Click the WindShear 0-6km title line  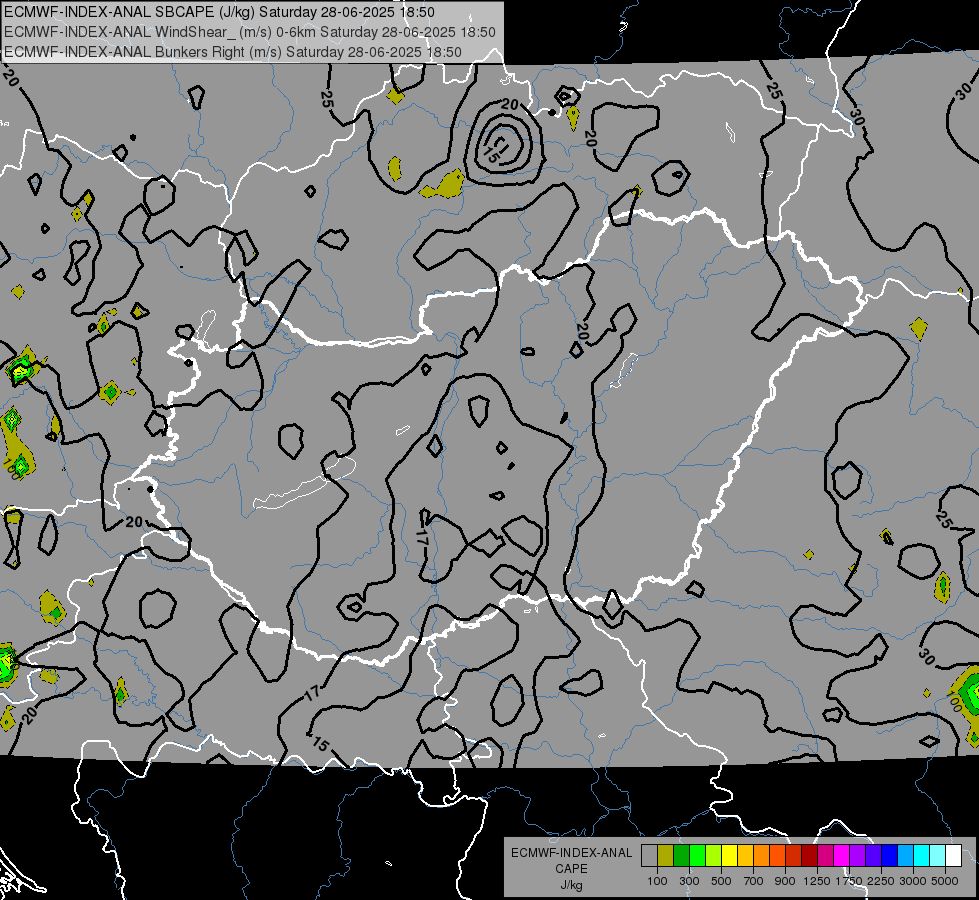click(x=250, y=32)
